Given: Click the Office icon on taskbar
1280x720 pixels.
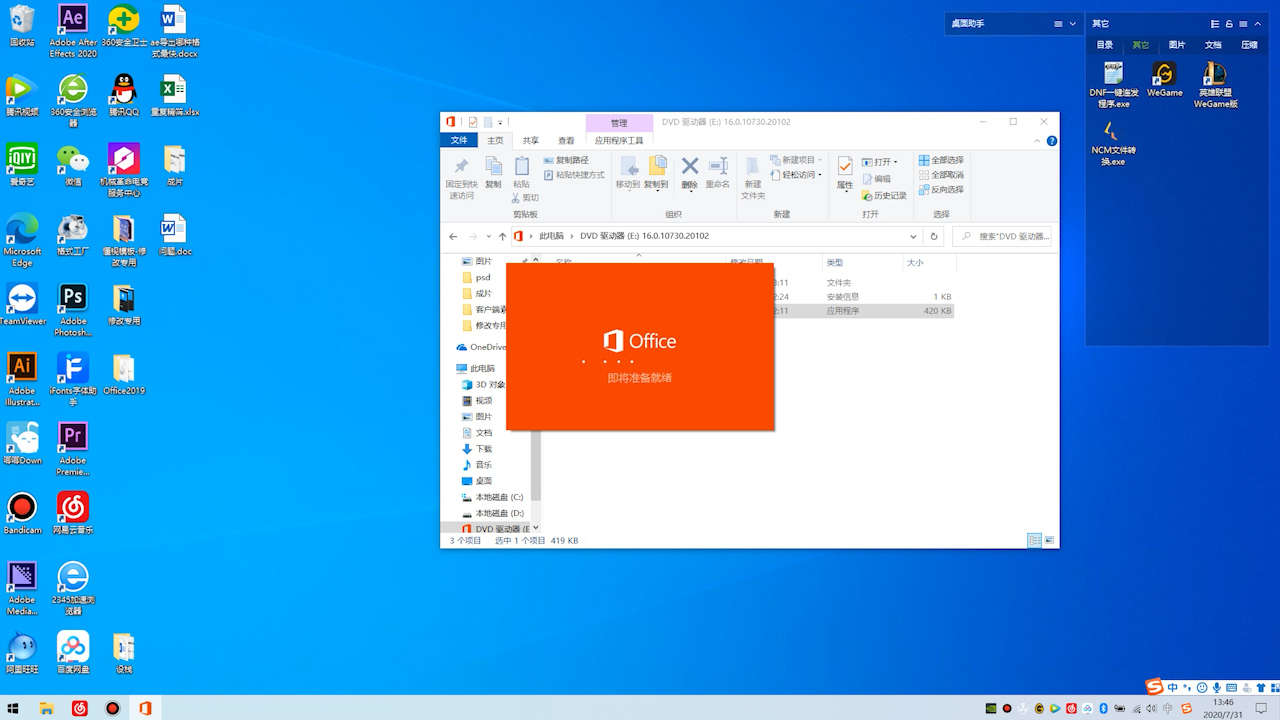Looking at the screenshot, I should pyautogui.click(x=145, y=708).
